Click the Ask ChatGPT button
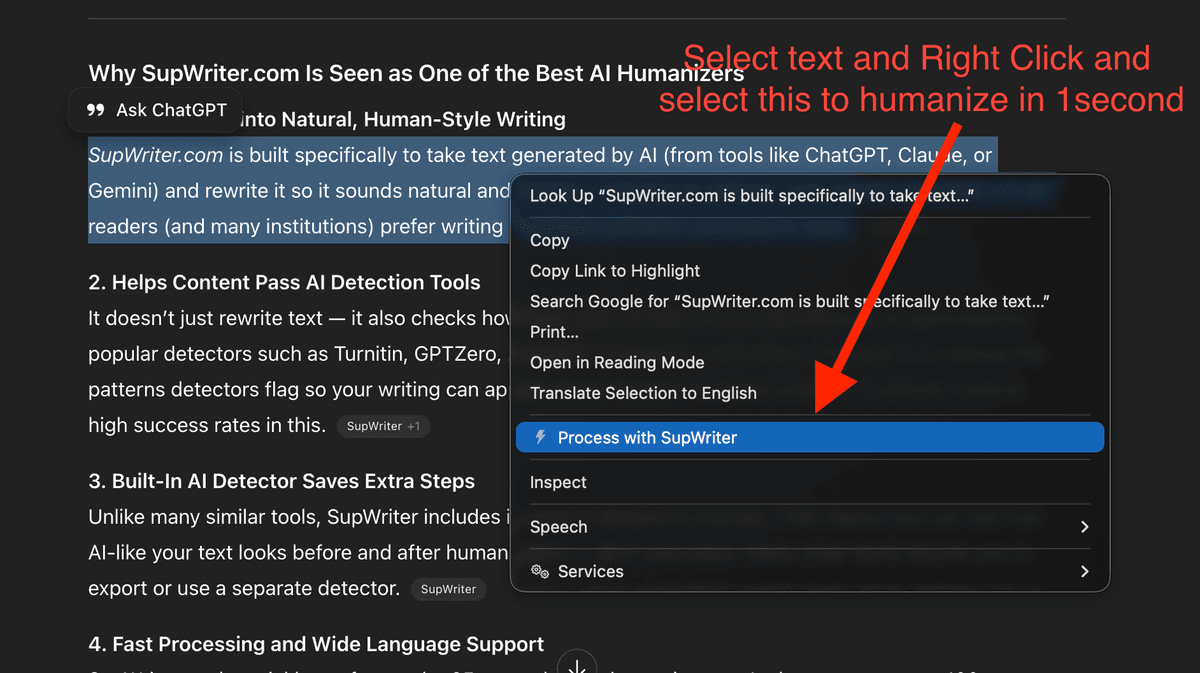The height and width of the screenshot is (673, 1200). [x=155, y=111]
